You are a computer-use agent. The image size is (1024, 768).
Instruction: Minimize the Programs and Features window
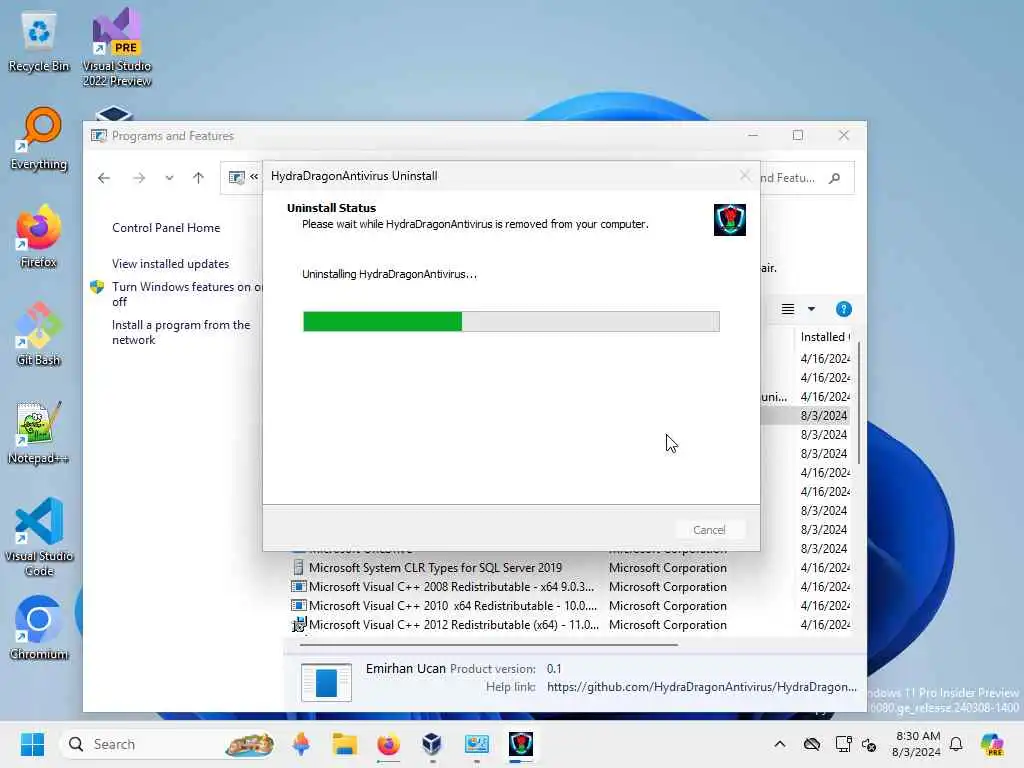coord(753,135)
